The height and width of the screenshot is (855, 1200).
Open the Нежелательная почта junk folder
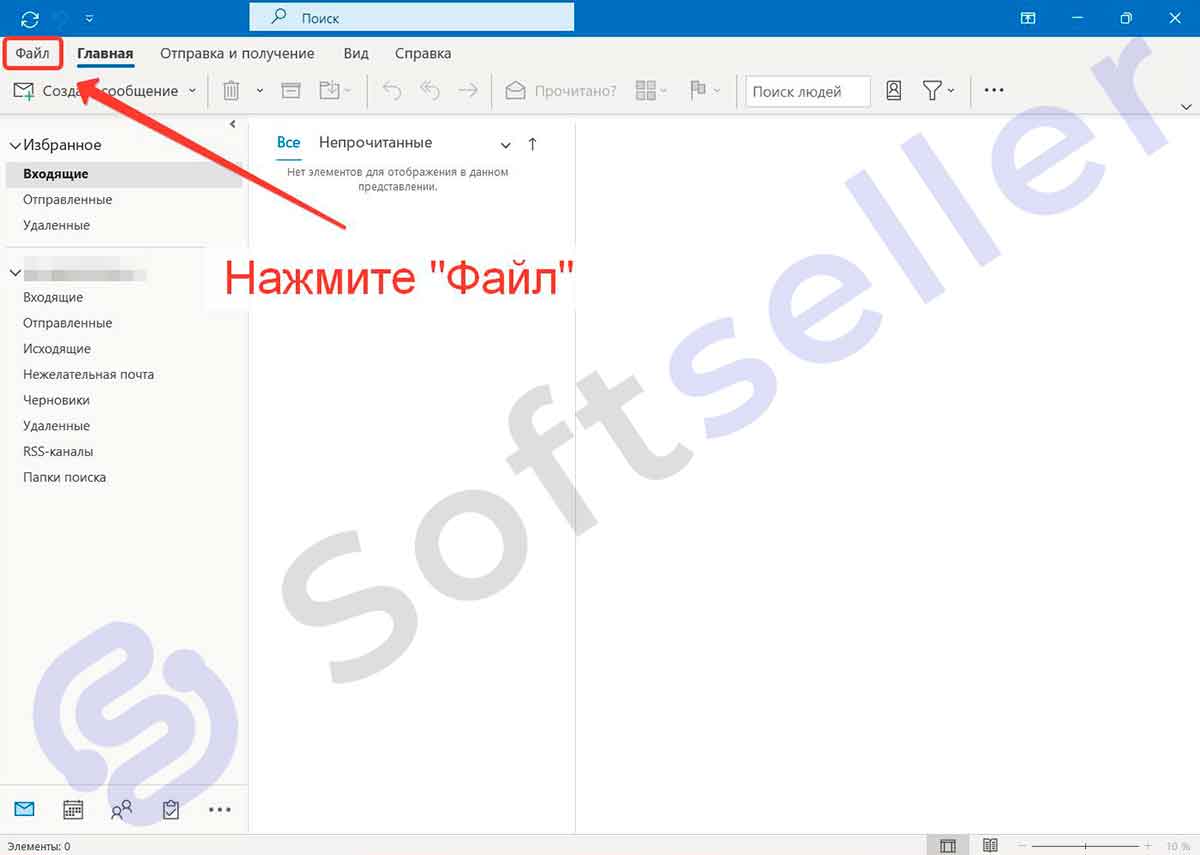[88, 374]
